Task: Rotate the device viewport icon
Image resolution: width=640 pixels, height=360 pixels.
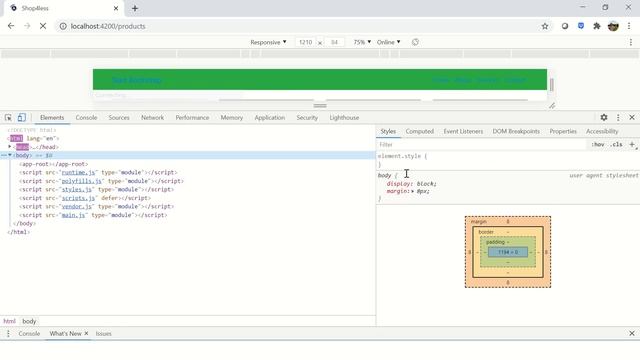Action: [415, 42]
